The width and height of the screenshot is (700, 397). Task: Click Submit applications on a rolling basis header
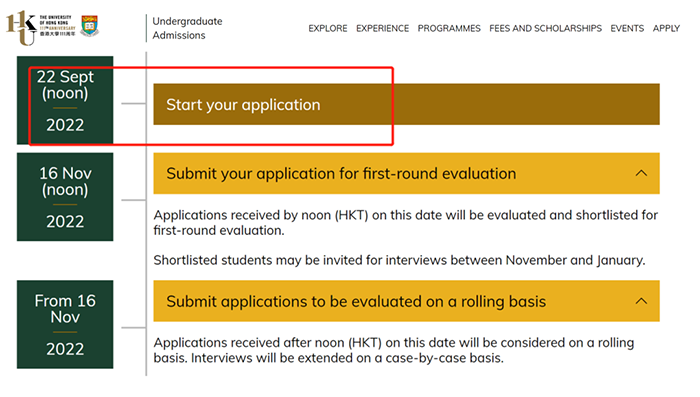406,301
